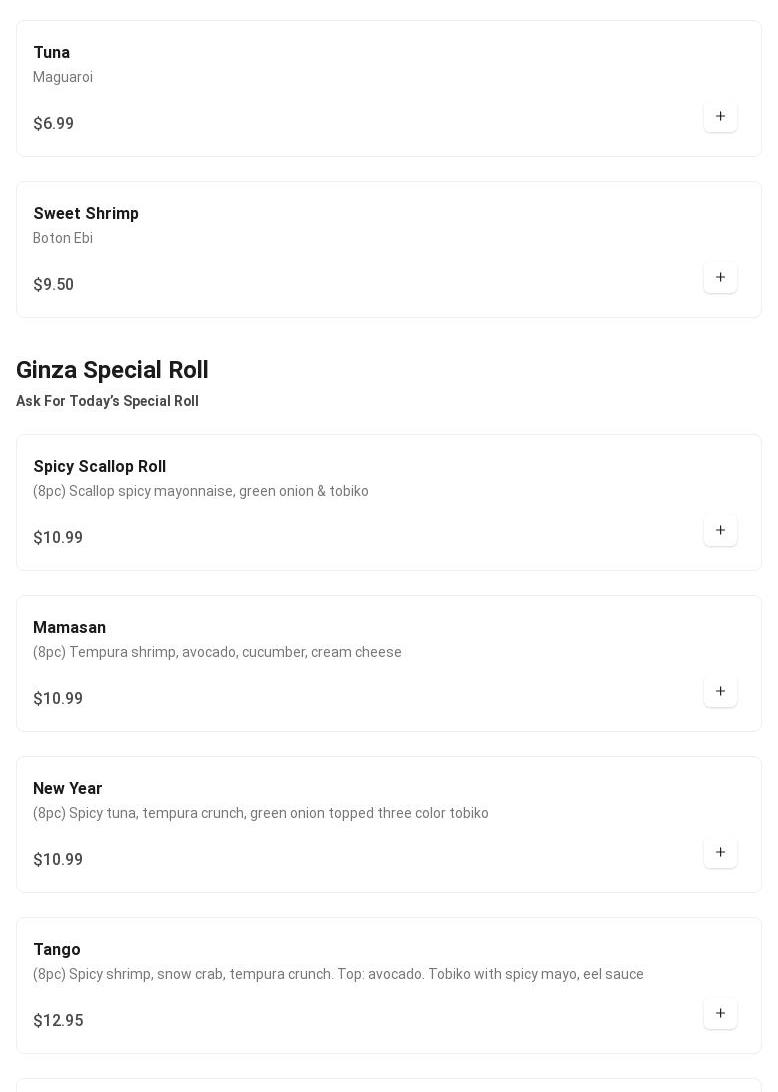Click the New Year roll name
The width and height of the screenshot is (778, 1092).
coord(68,789)
